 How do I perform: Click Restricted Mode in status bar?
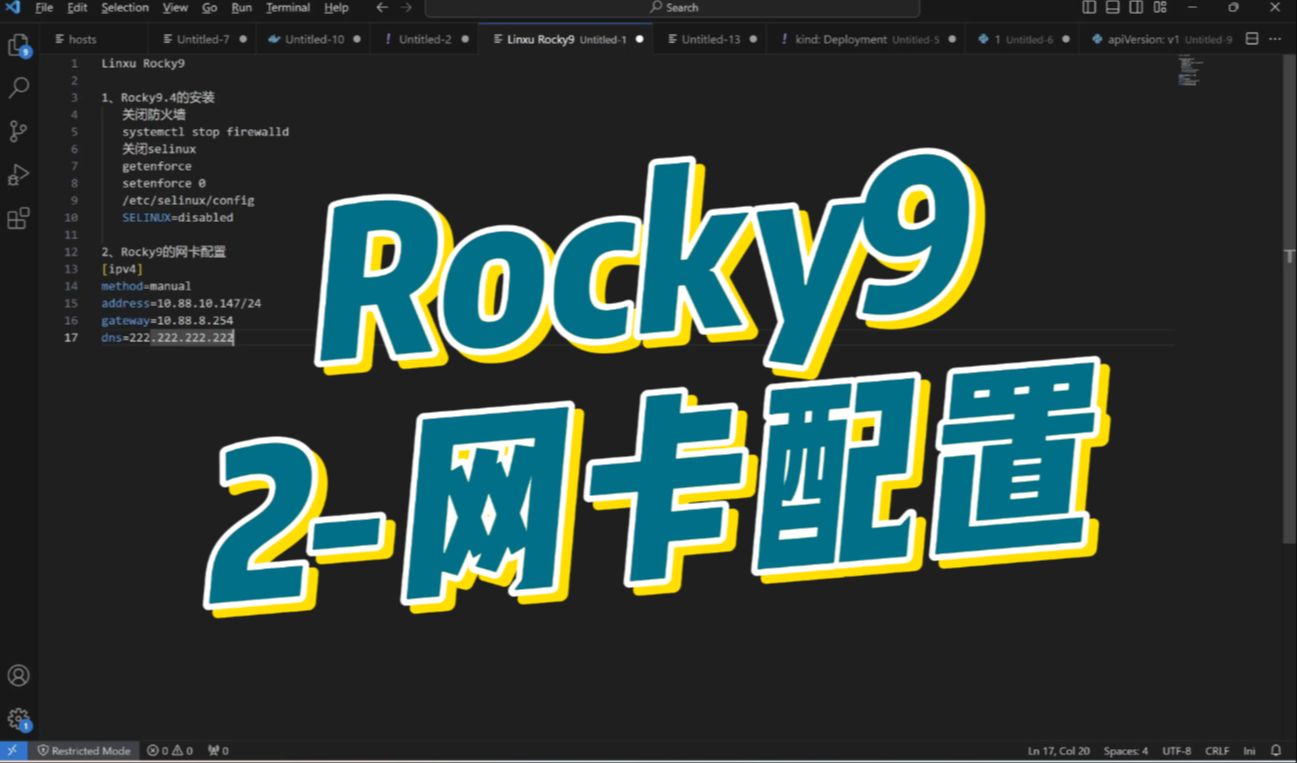pyautogui.click(x=84, y=750)
